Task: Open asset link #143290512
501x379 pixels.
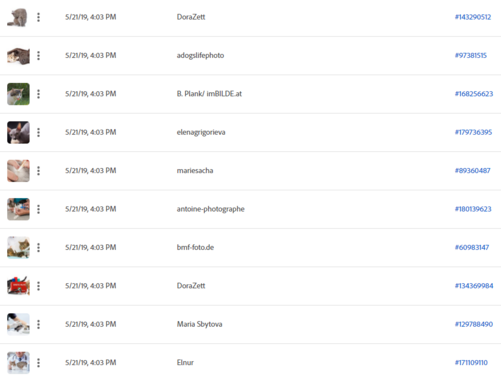Action: tap(473, 17)
